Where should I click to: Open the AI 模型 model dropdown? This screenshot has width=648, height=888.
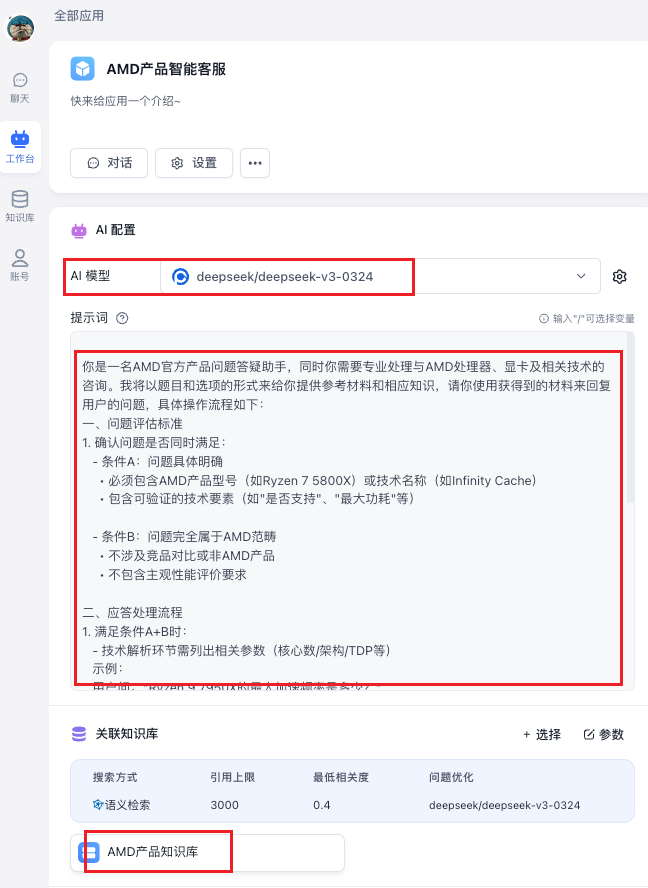[380, 276]
